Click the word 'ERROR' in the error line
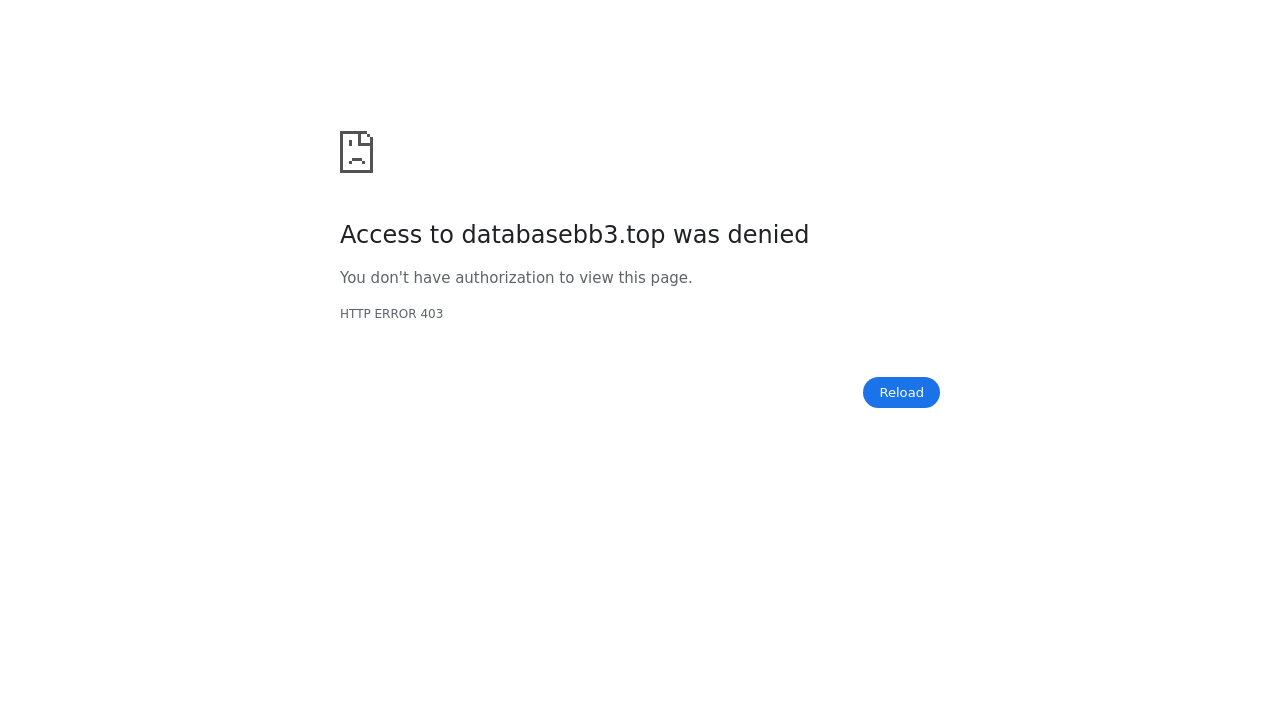The width and height of the screenshot is (1280, 720). (395, 314)
